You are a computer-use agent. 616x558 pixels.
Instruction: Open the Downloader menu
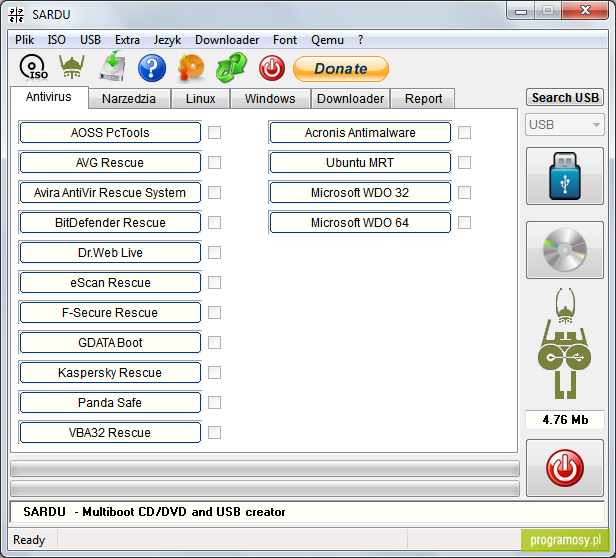coord(227,40)
